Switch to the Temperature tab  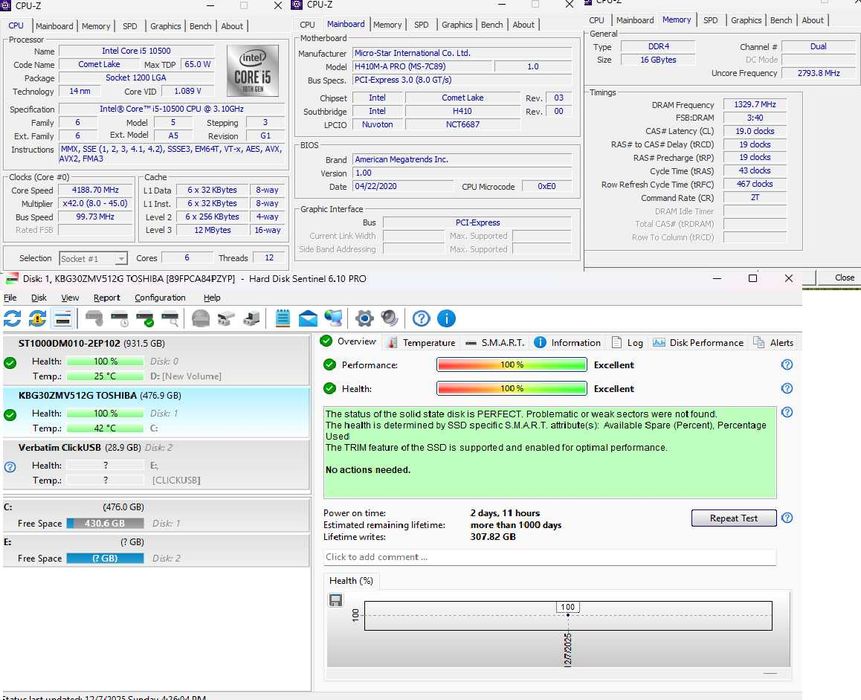tap(422, 343)
